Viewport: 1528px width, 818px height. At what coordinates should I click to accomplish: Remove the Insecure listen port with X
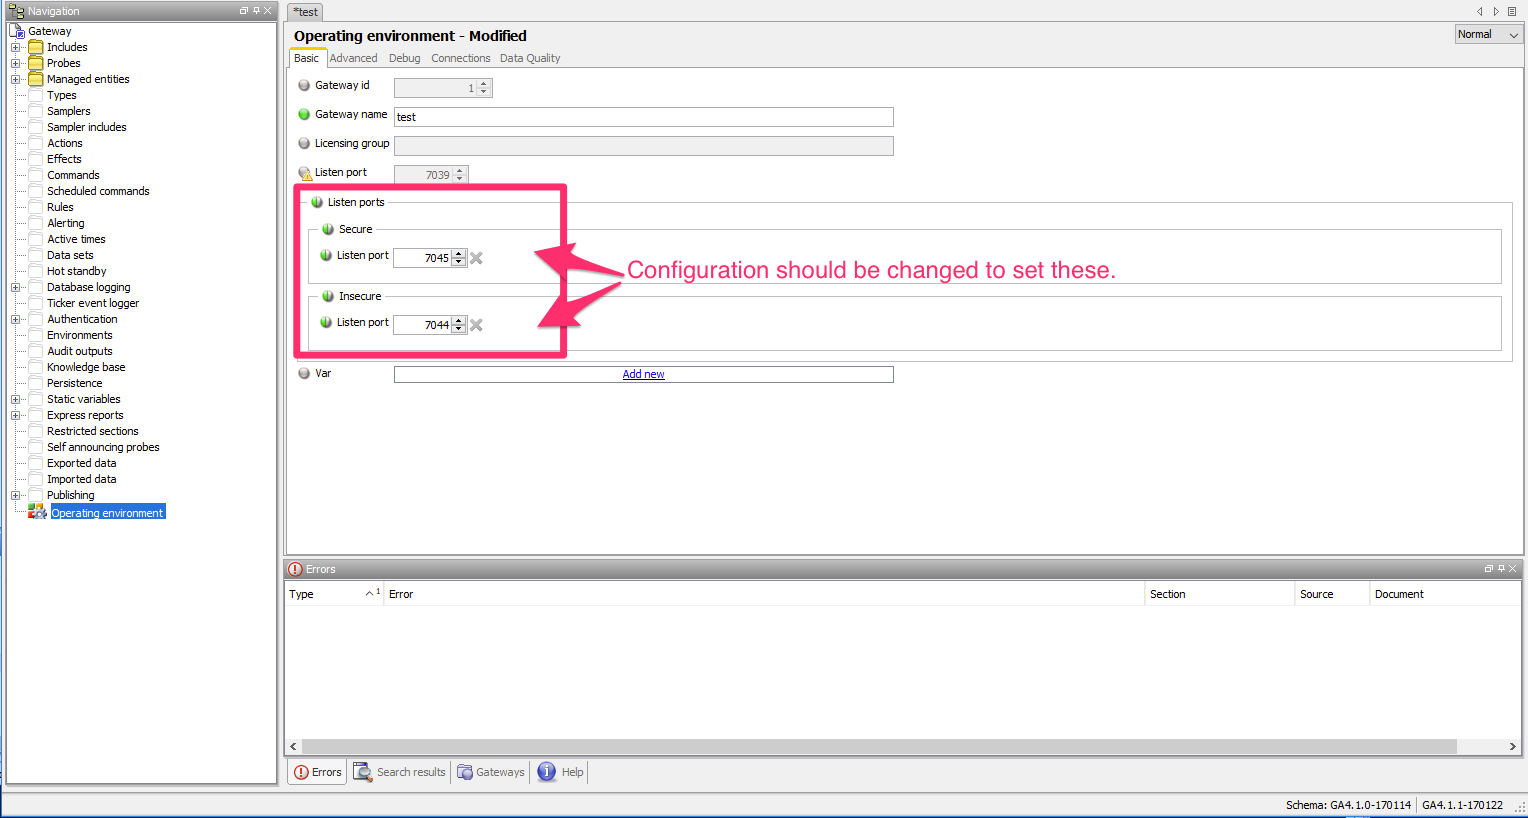(476, 325)
